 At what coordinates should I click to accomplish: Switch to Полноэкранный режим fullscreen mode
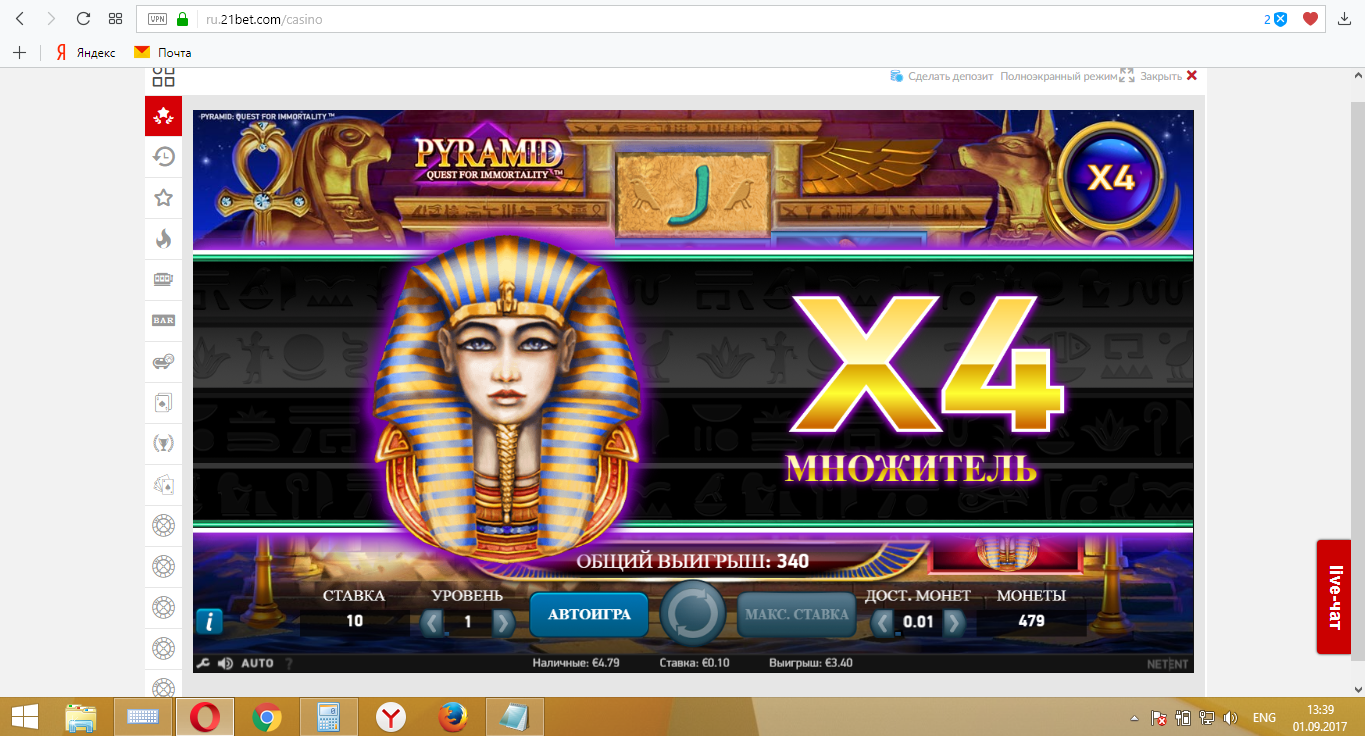coord(1067,76)
